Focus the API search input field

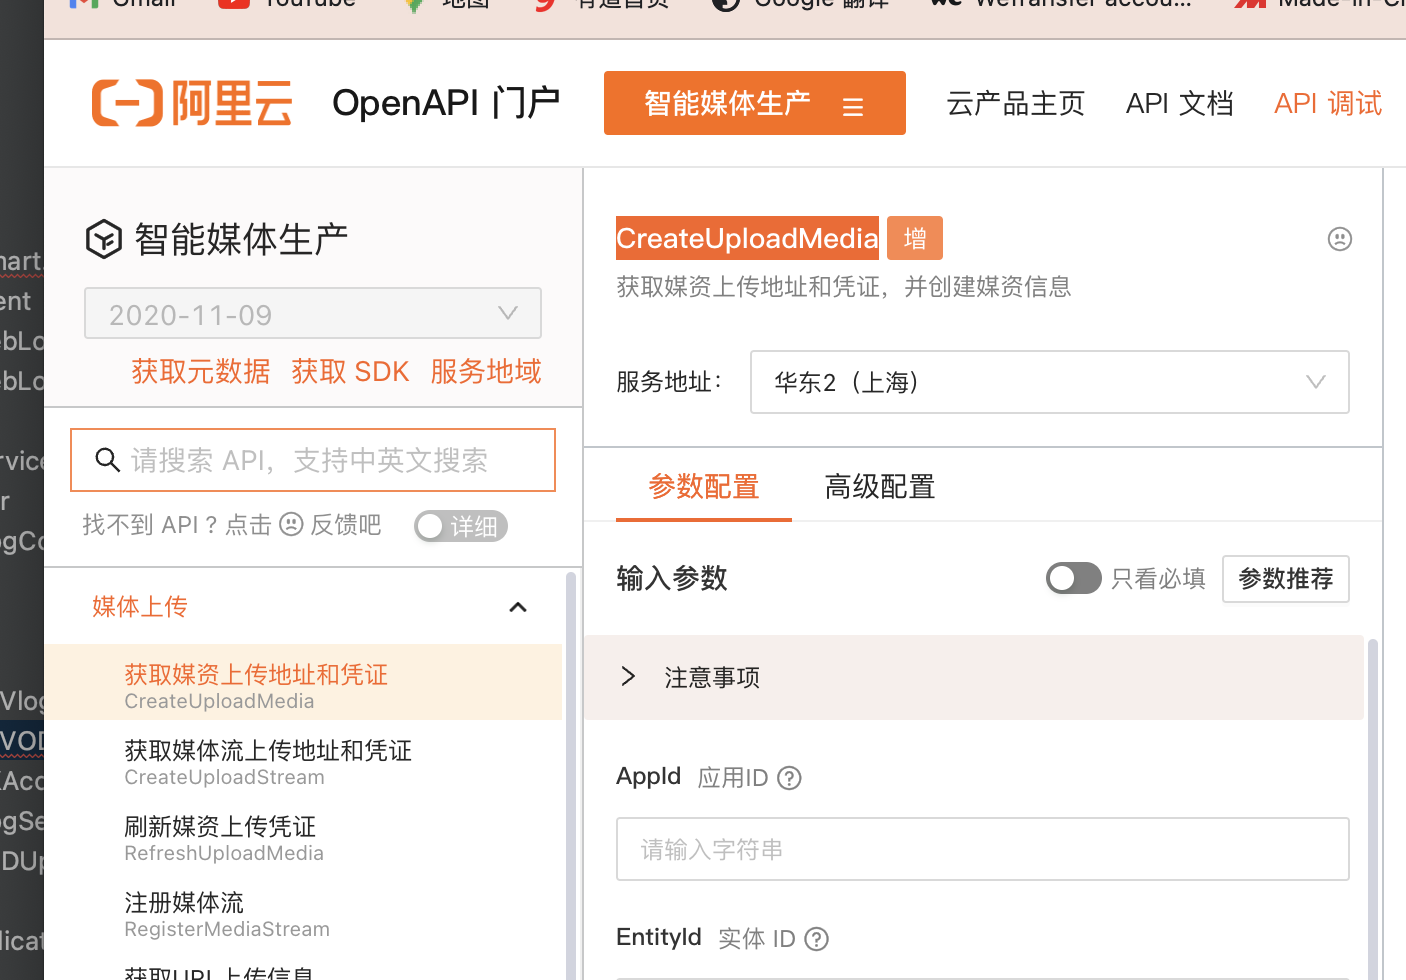click(313, 460)
